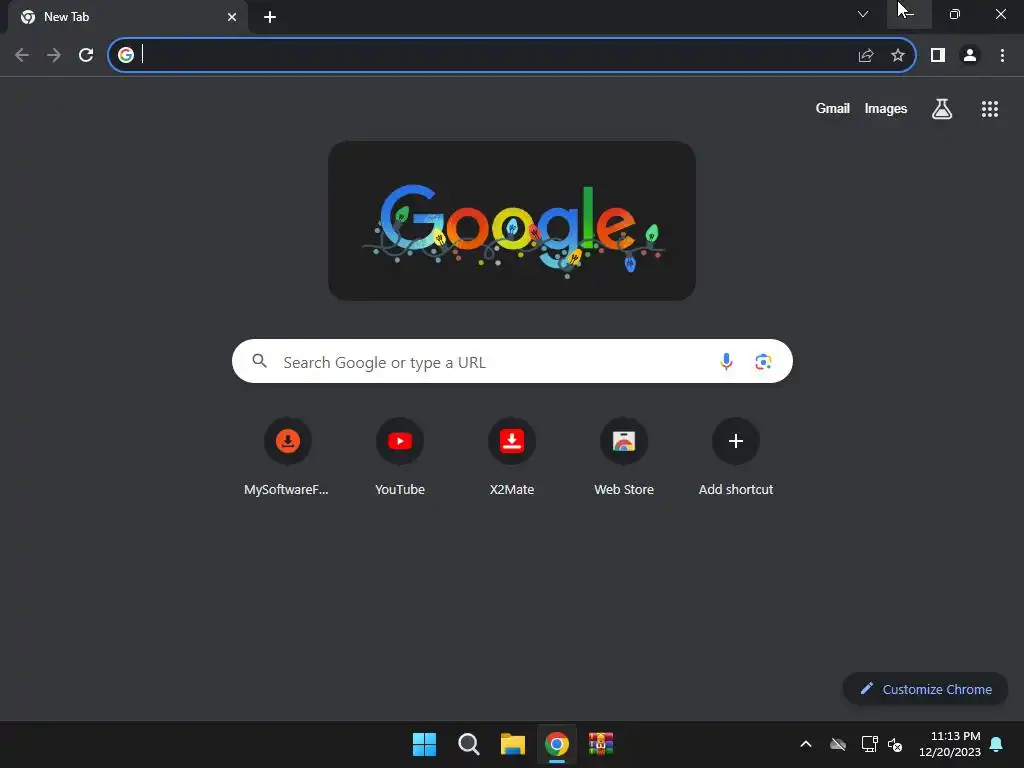This screenshot has height=768, width=1024.
Task: Open the Google apps grid
Action: (990, 109)
